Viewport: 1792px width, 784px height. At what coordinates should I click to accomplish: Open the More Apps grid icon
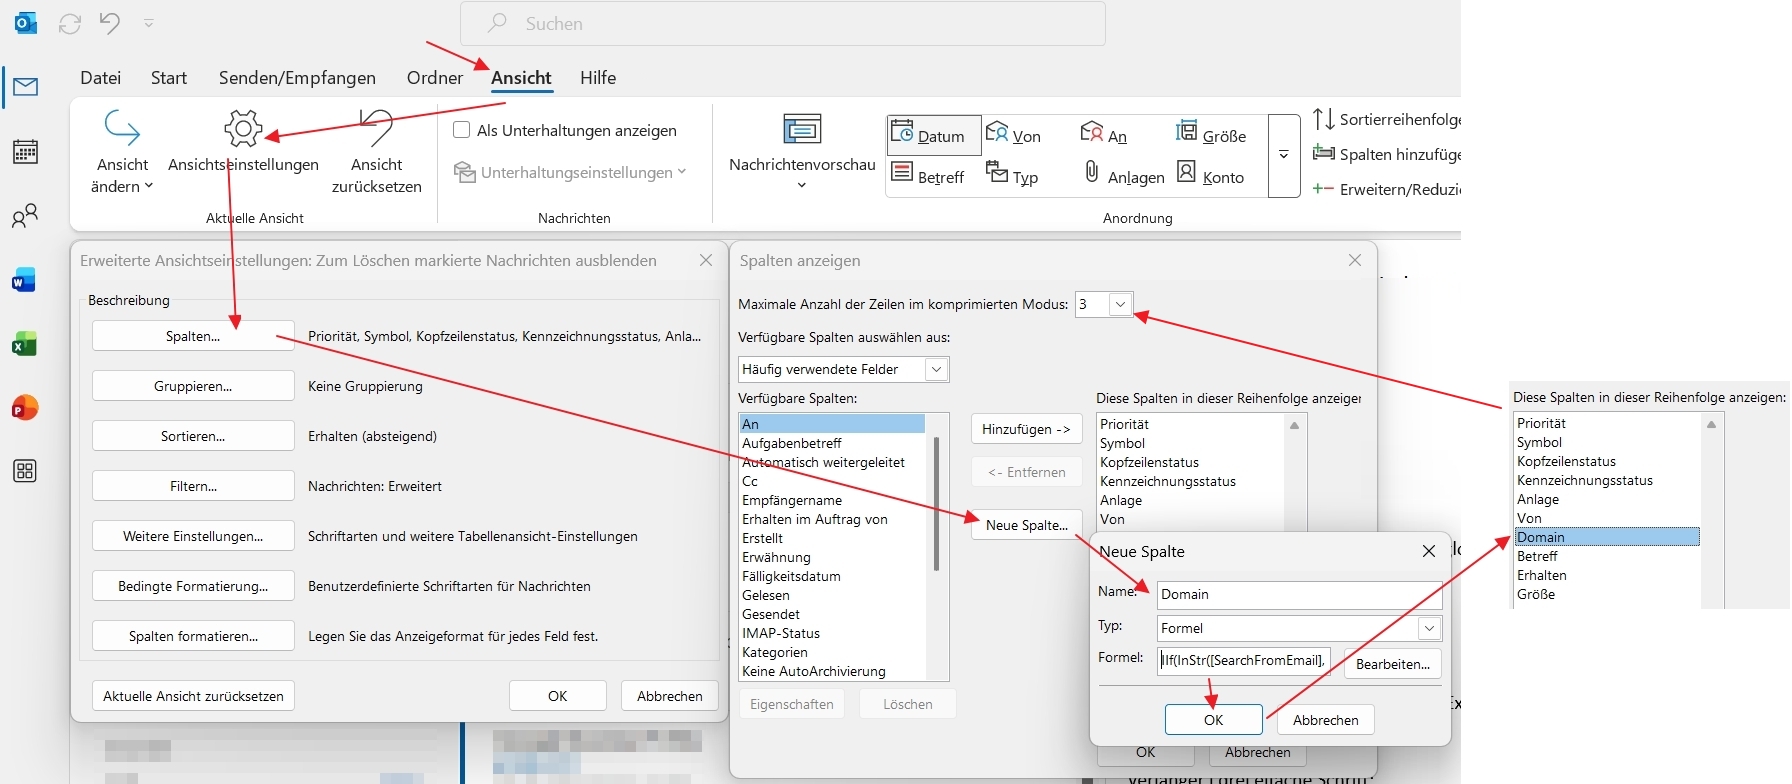(x=25, y=471)
